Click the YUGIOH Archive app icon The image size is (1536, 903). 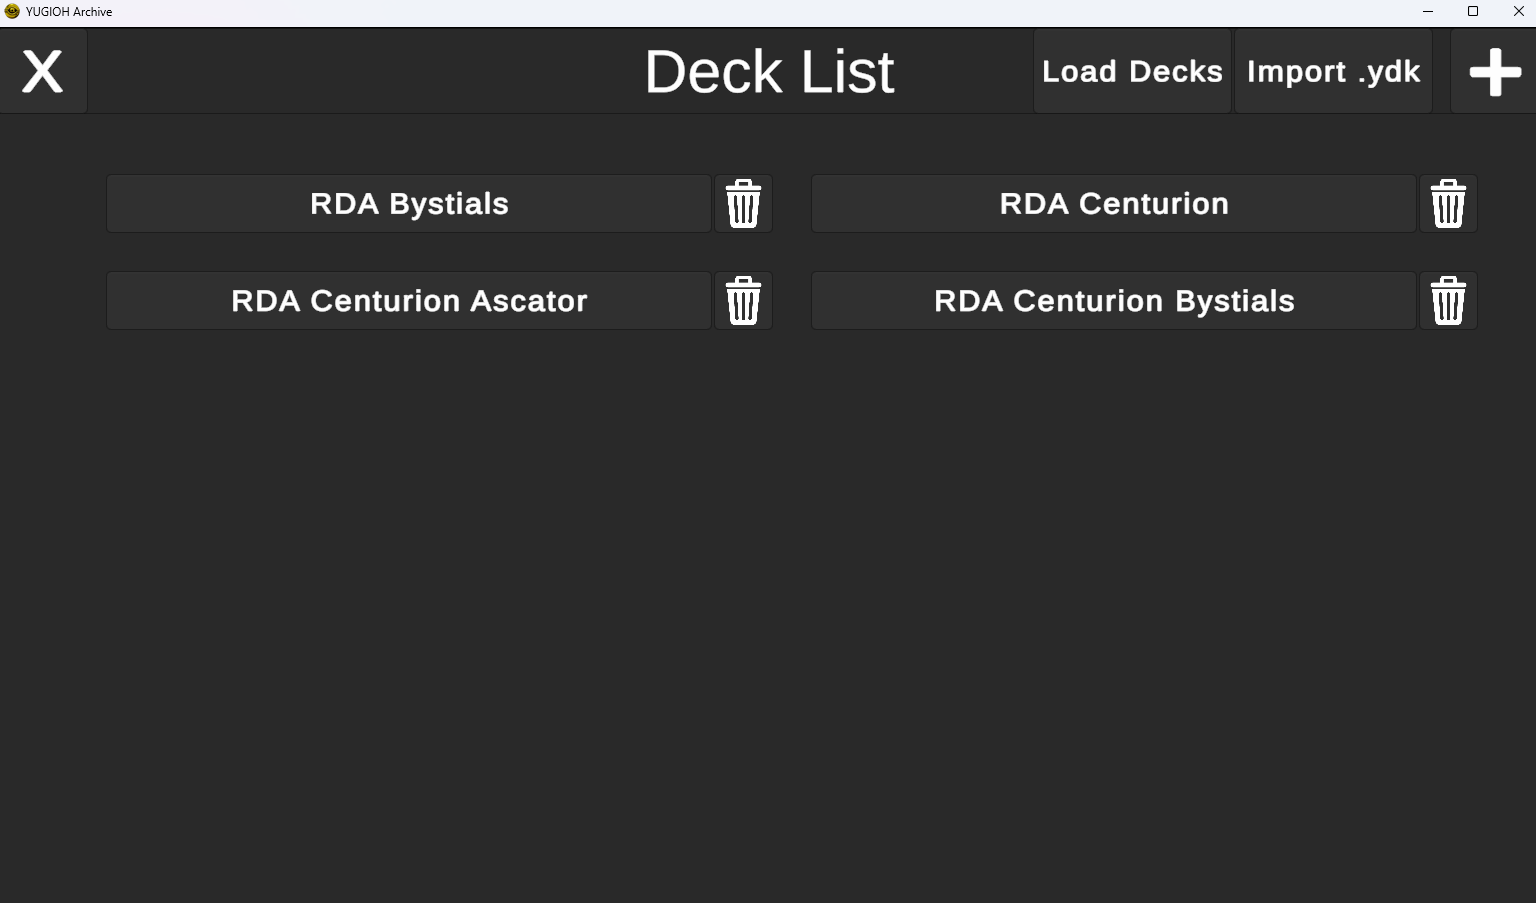pos(12,12)
